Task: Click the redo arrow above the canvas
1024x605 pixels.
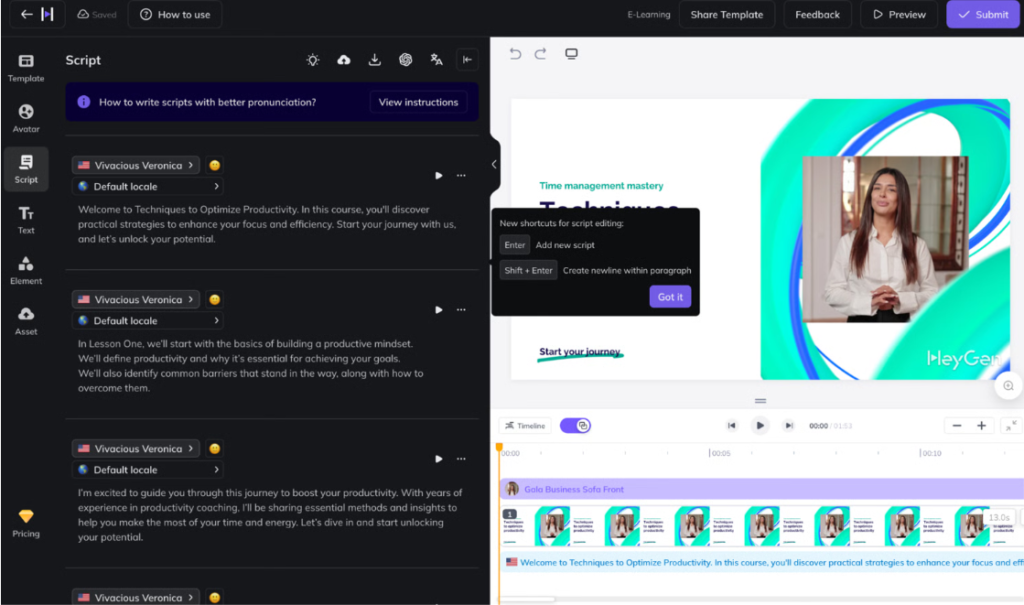Action: pyautogui.click(x=541, y=54)
